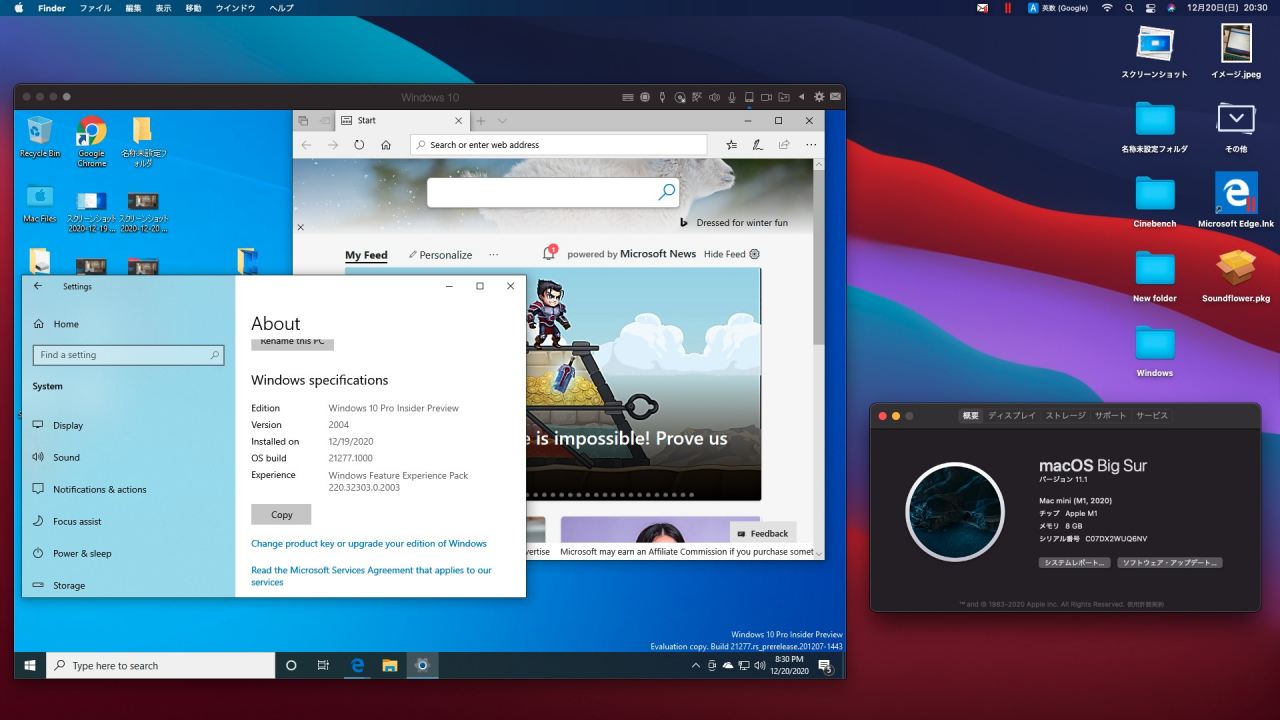Click the Edge Share icon
Viewport: 1280px width, 720px height.
784,145
